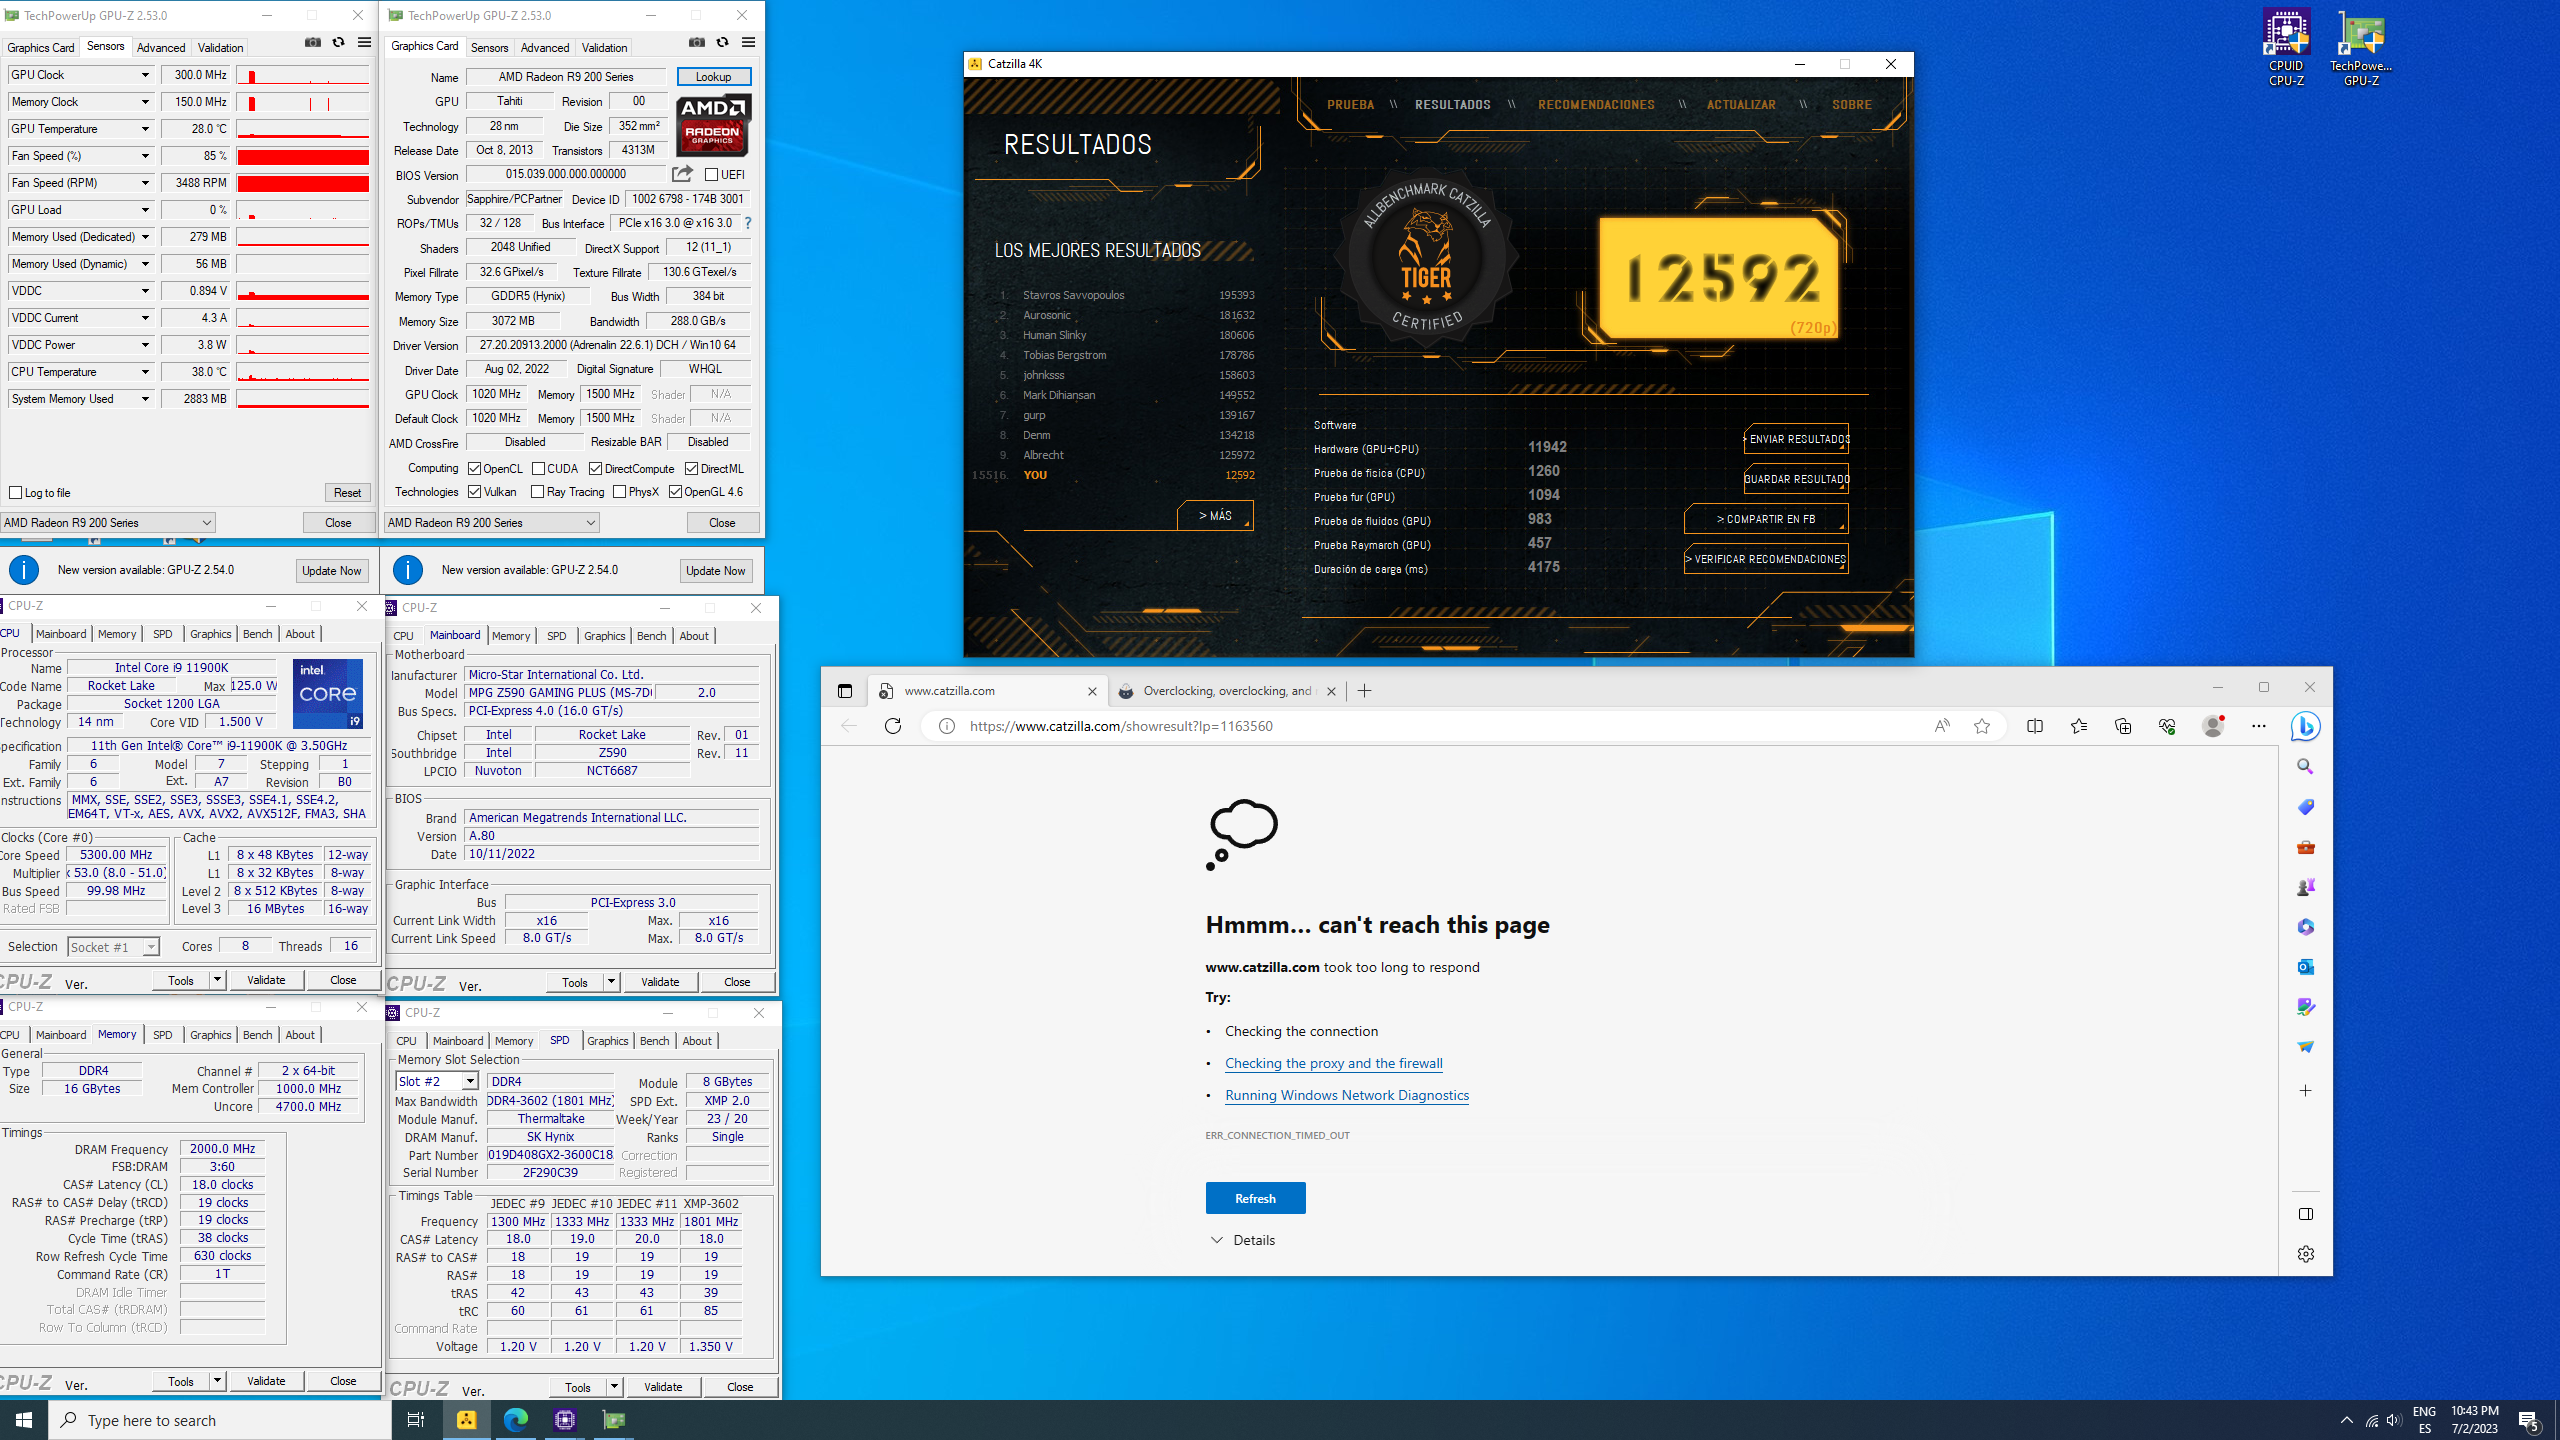Open Edge Collections icon
This screenshot has height=1440, width=2560.
[2123, 726]
